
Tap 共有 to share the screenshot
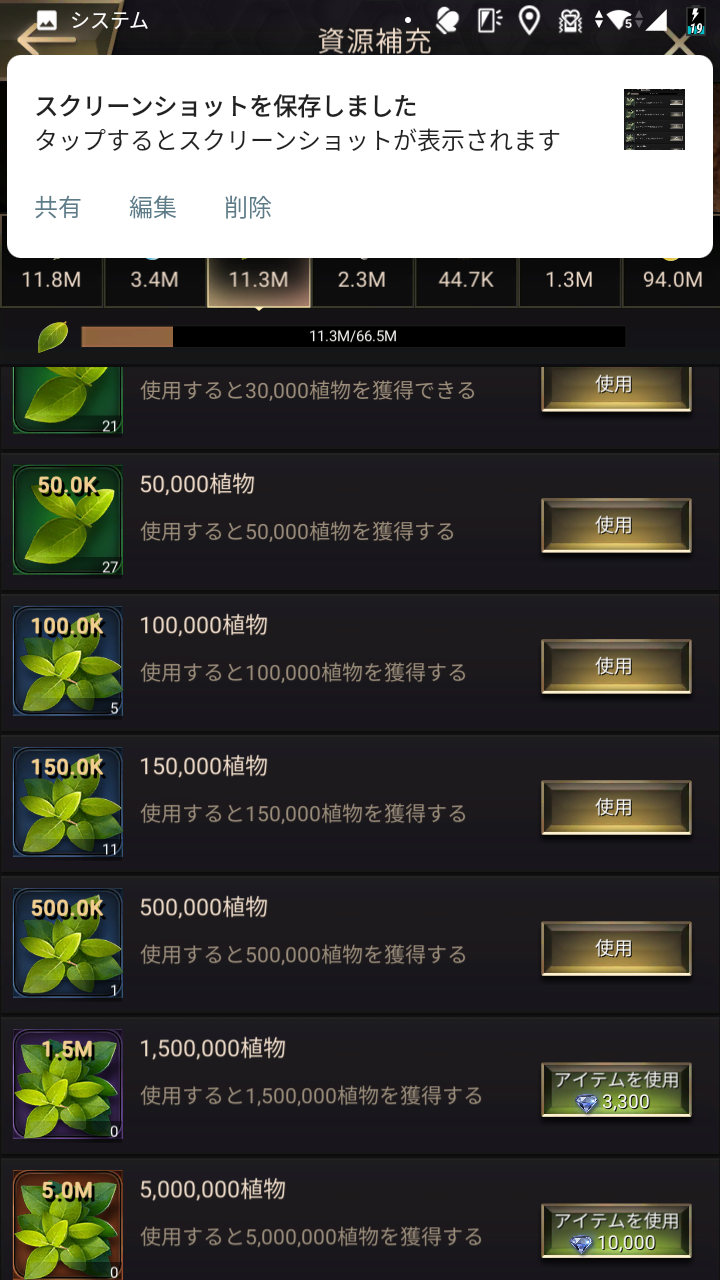(x=58, y=207)
